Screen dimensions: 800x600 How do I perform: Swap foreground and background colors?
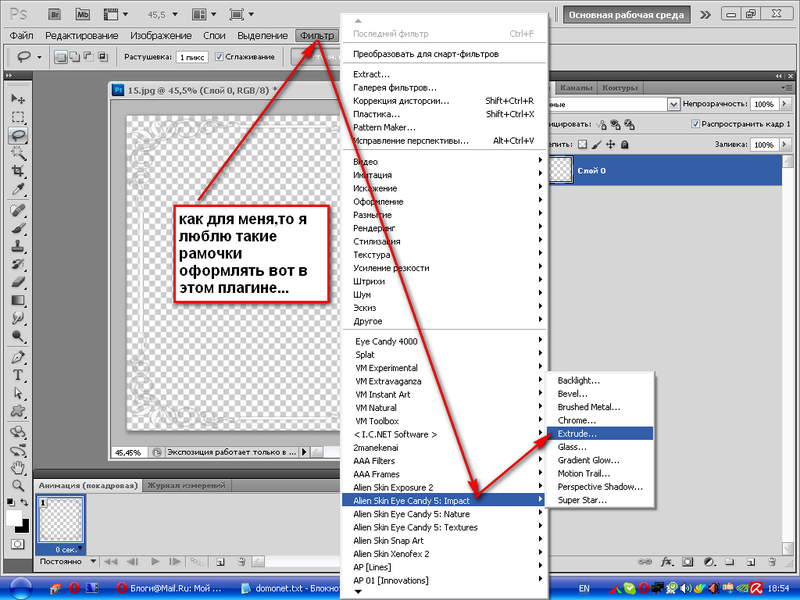tap(24, 503)
